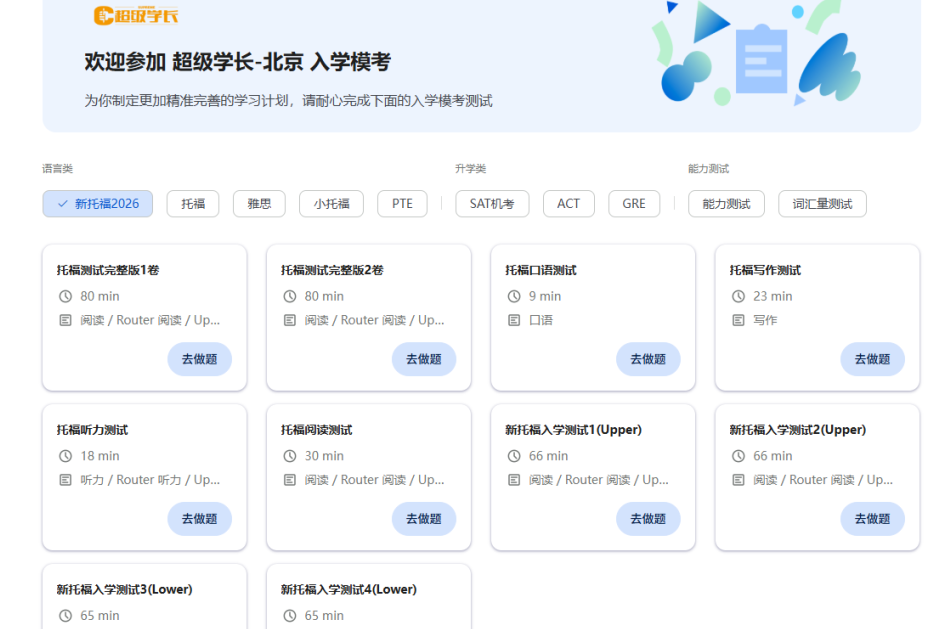Click the clock icon in 托福测试完整版2卷 card
944x629 pixels.
pos(290,296)
